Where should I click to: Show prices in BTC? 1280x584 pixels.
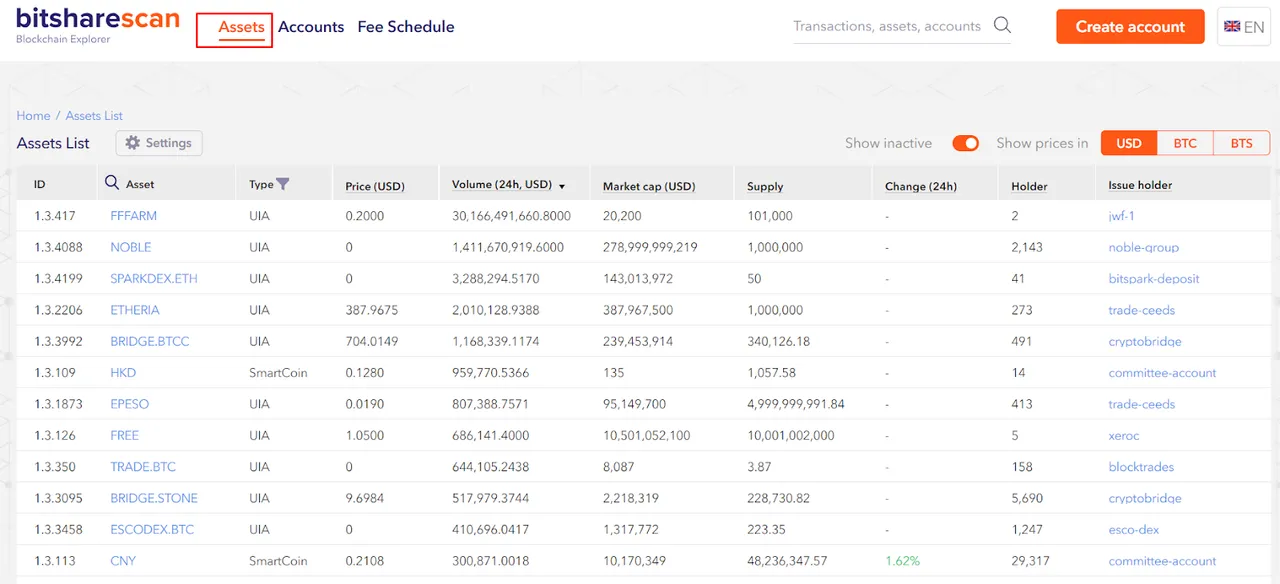(x=1185, y=143)
